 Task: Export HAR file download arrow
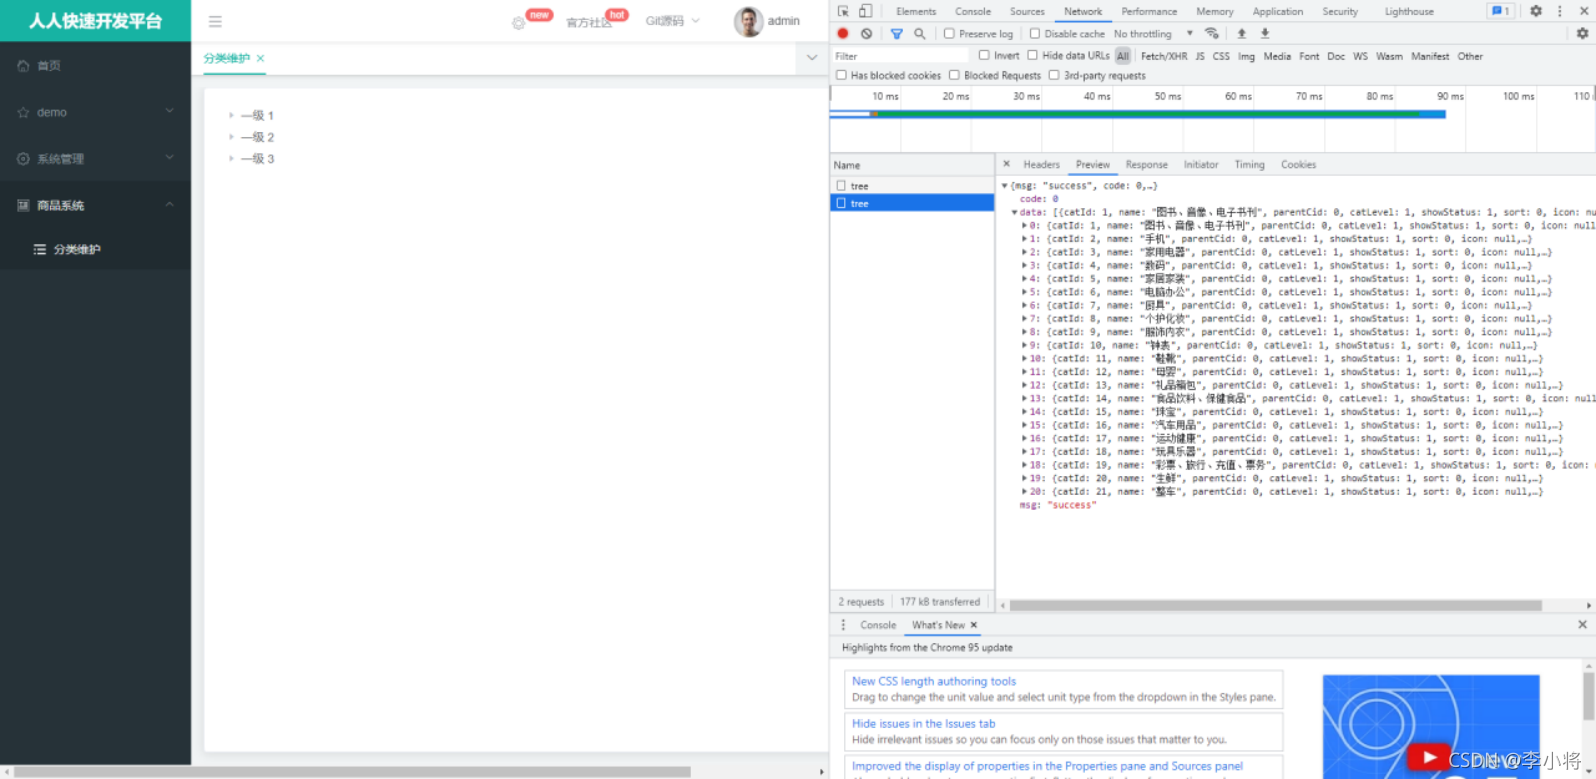click(1265, 33)
